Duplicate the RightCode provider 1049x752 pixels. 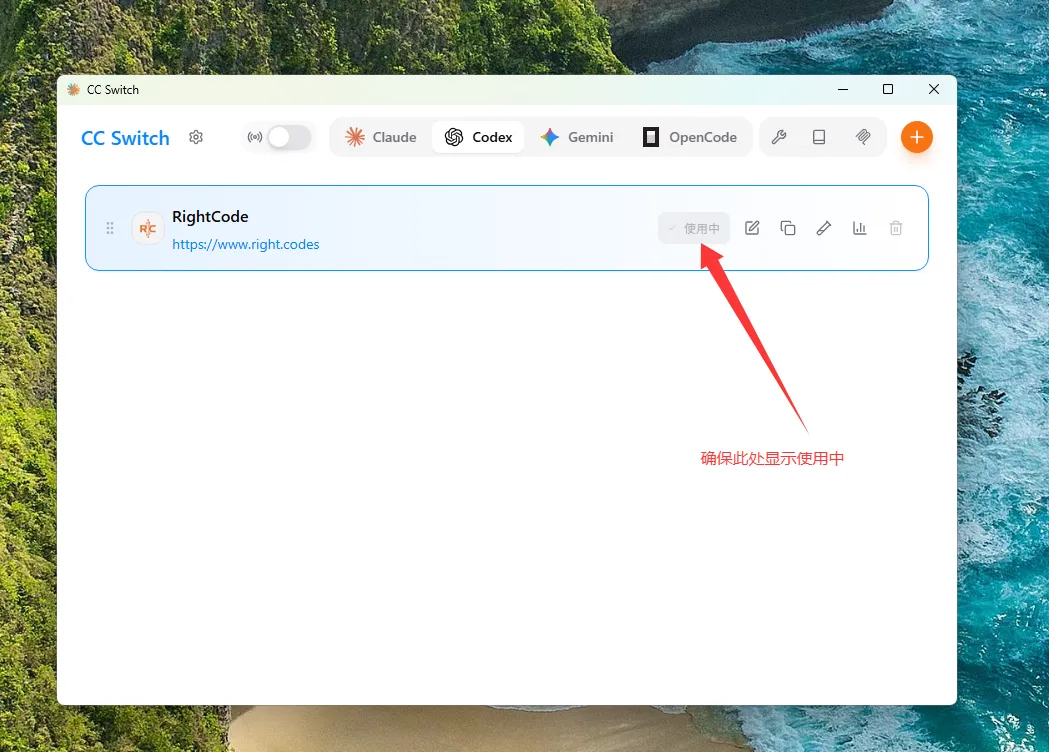[x=788, y=228]
